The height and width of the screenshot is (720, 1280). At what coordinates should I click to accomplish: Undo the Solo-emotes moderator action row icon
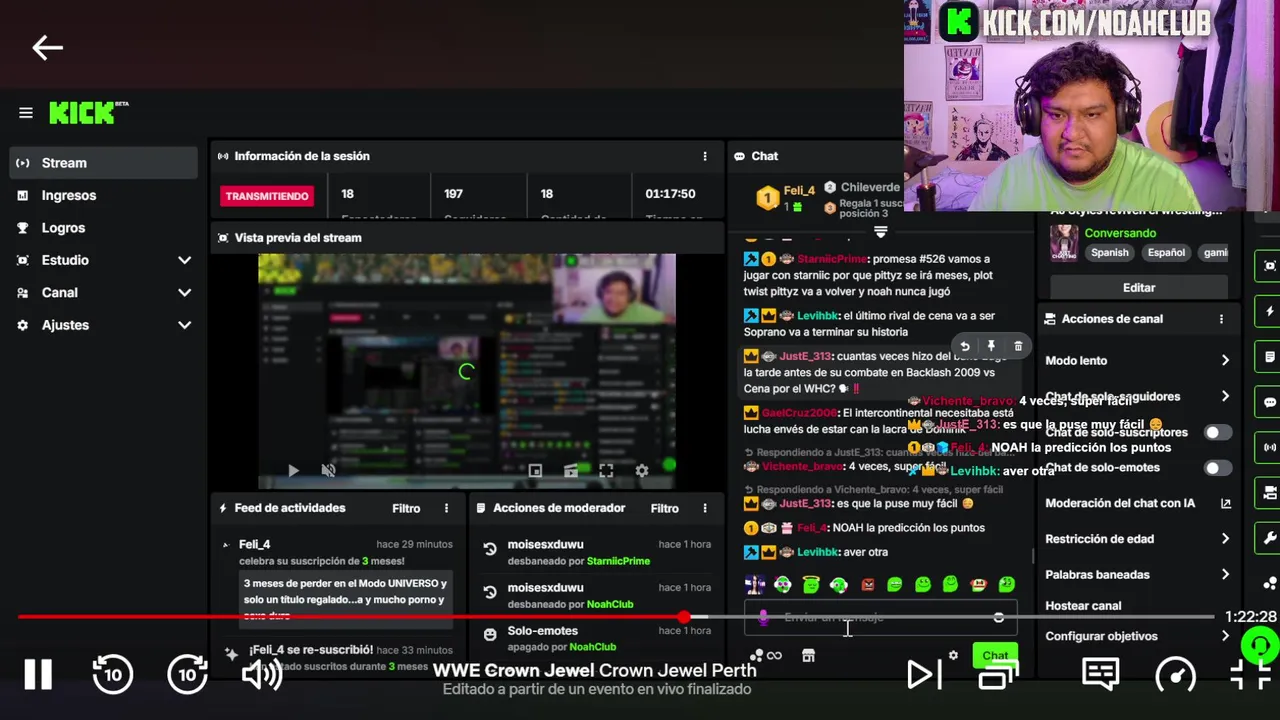point(490,634)
